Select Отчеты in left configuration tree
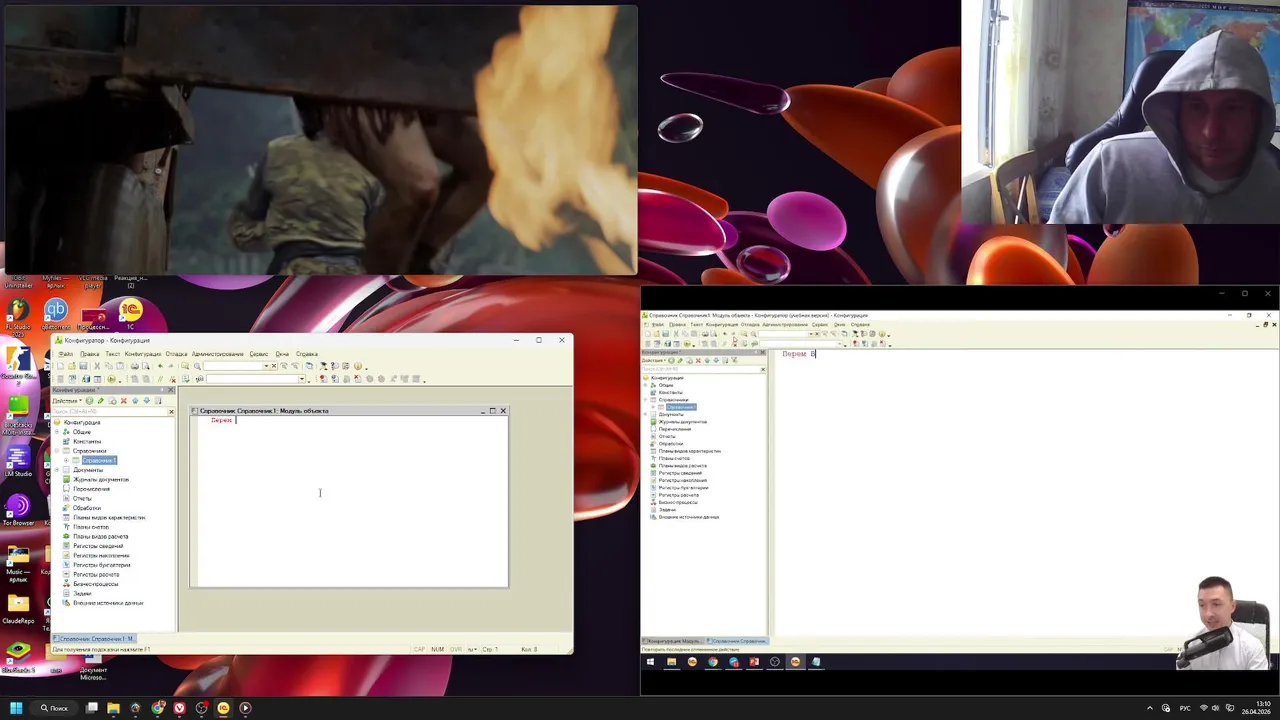The height and width of the screenshot is (720, 1280). (x=82, y=498)
